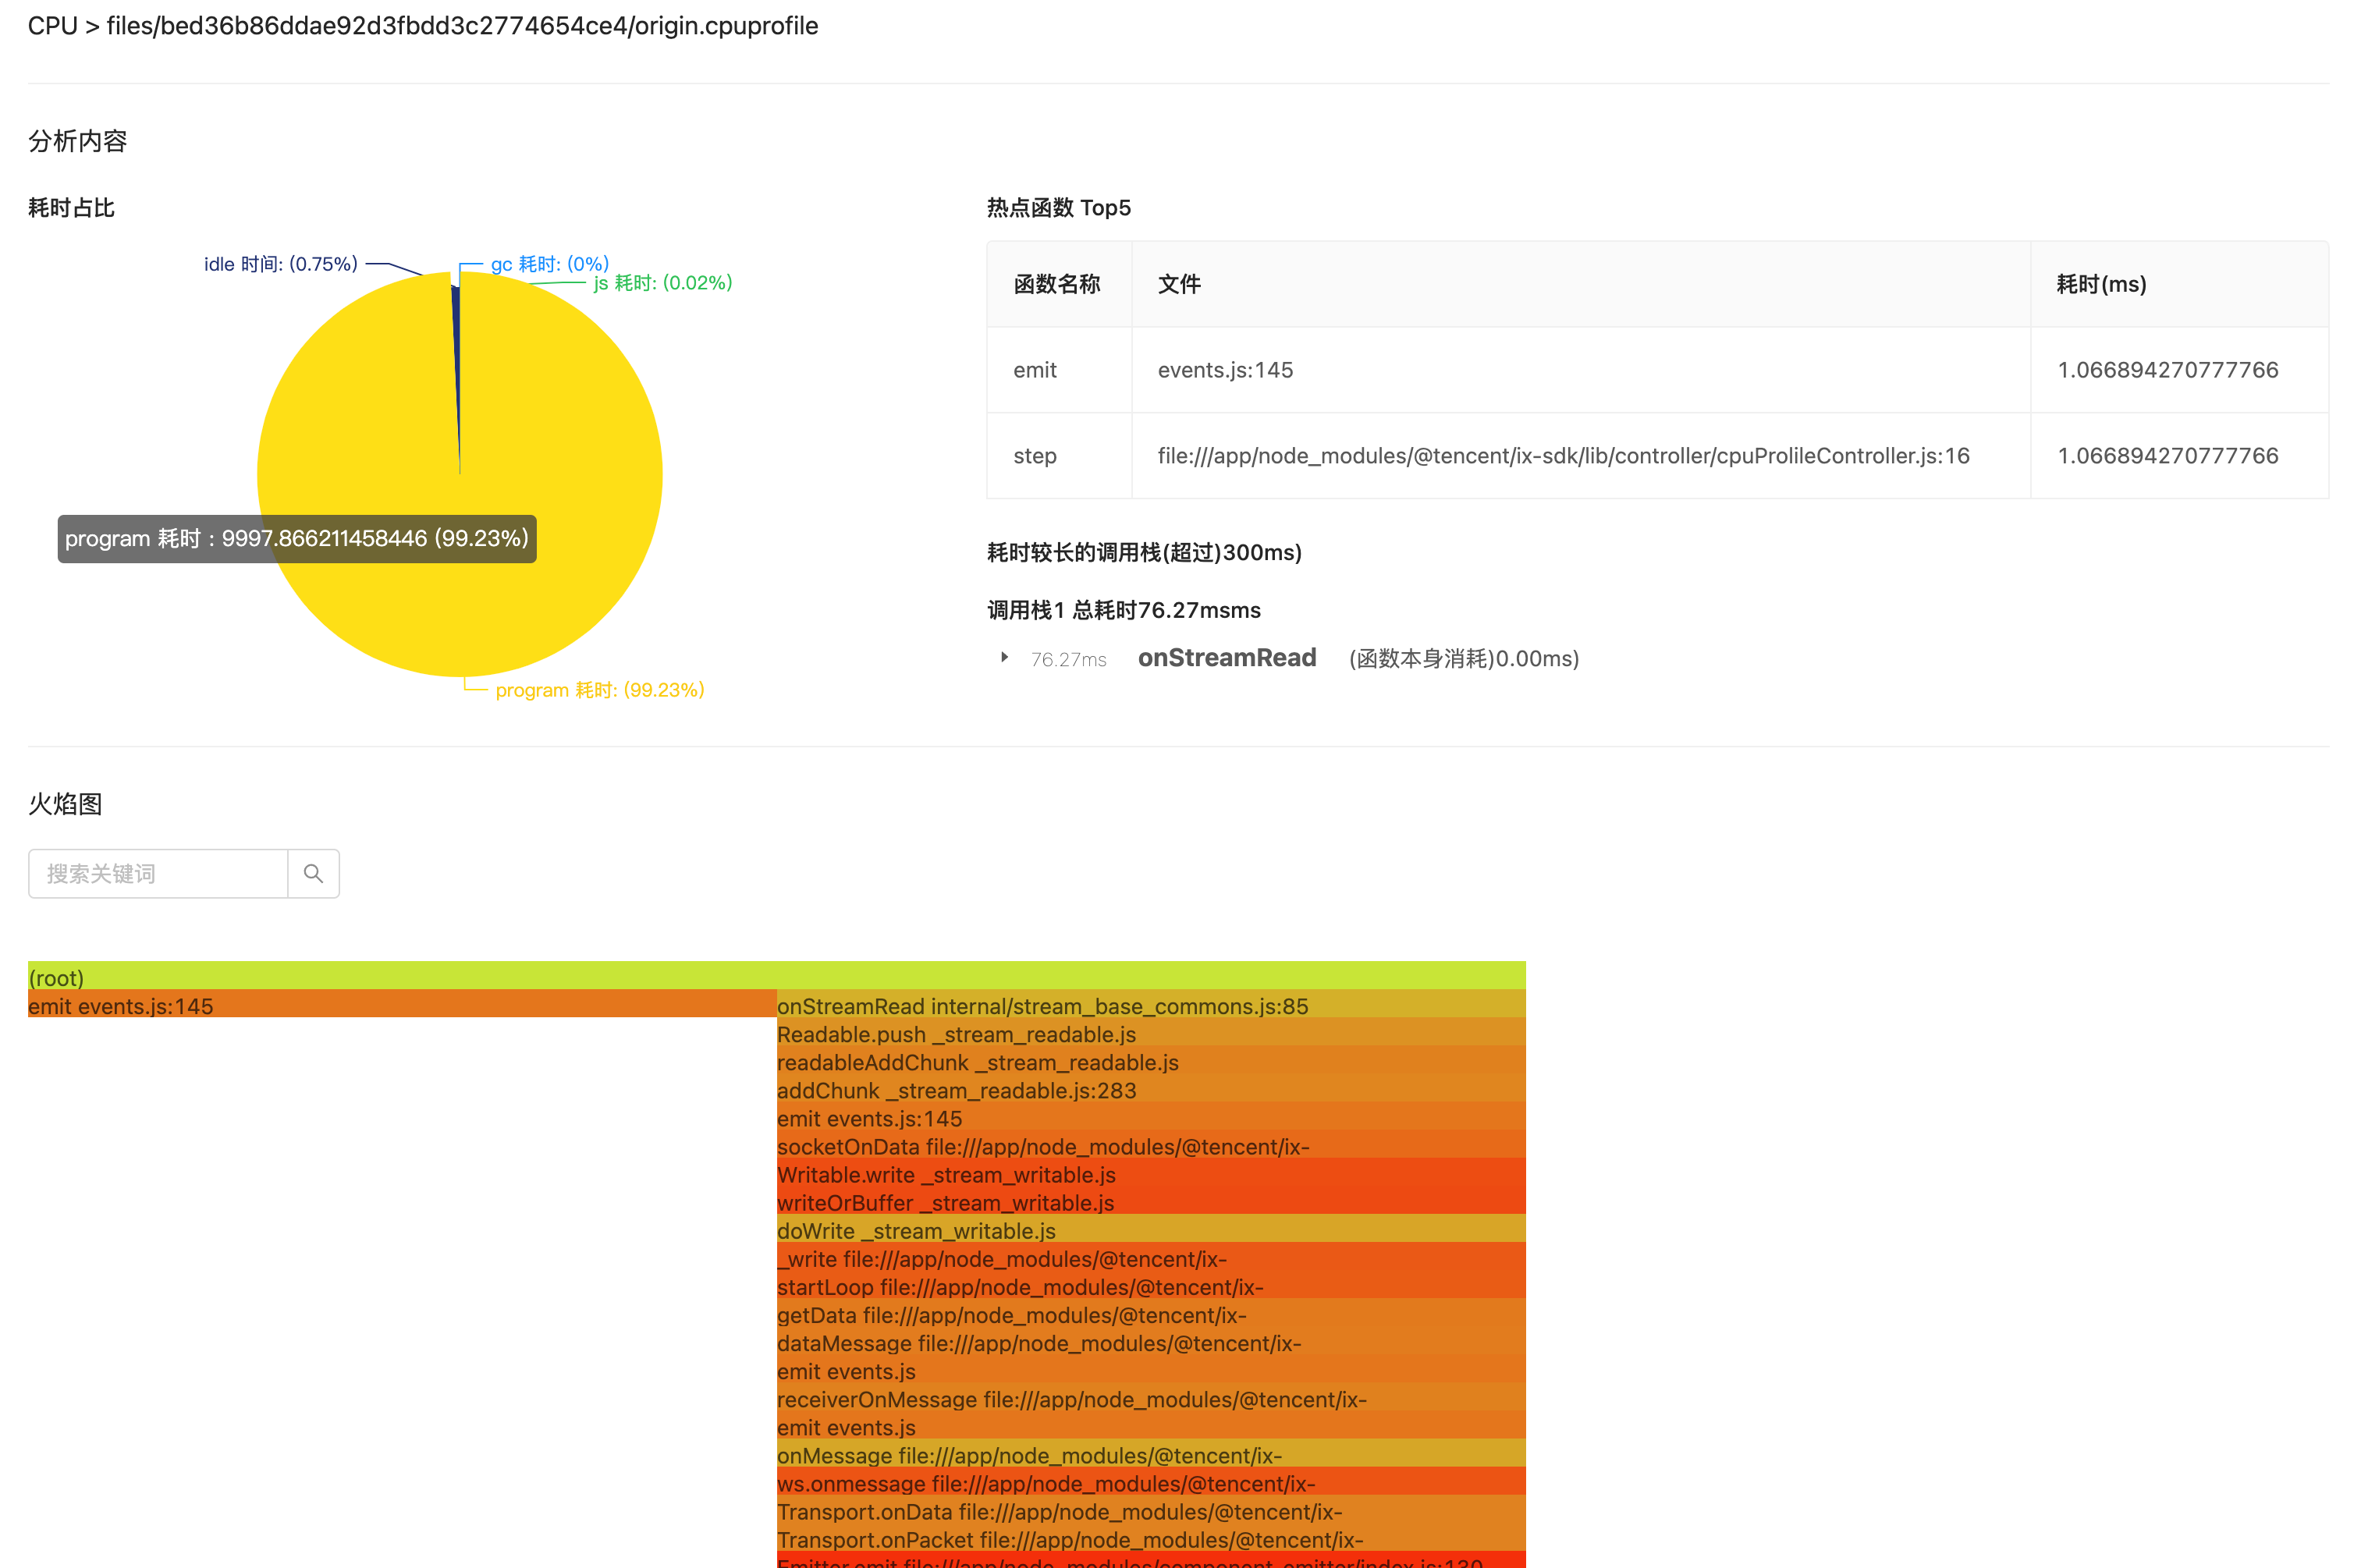The width and height of the screenshot is (2361, 1568).
Task: Click the 'program 耗时: (99.23%)' legend label
Action: [x=600, y=690]
